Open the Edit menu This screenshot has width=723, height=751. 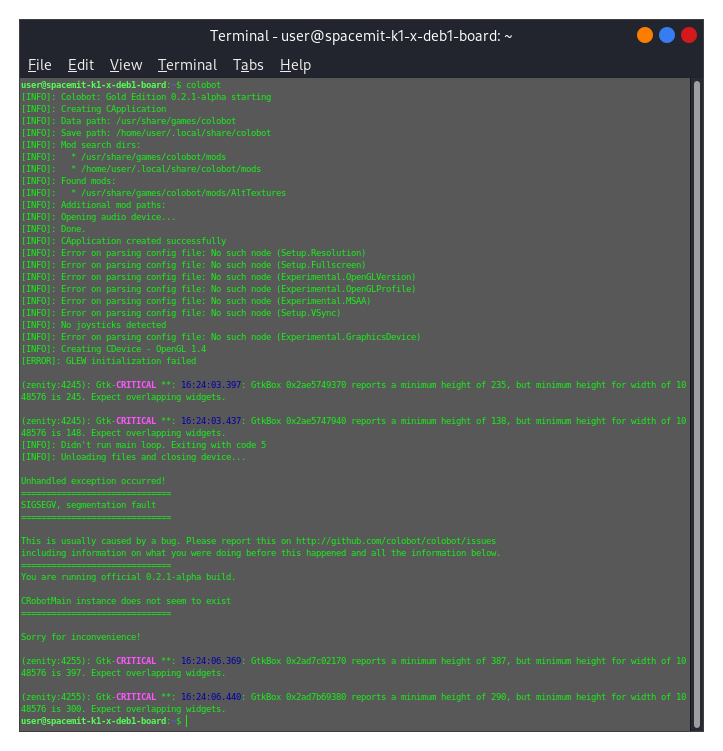click(80, 65)
